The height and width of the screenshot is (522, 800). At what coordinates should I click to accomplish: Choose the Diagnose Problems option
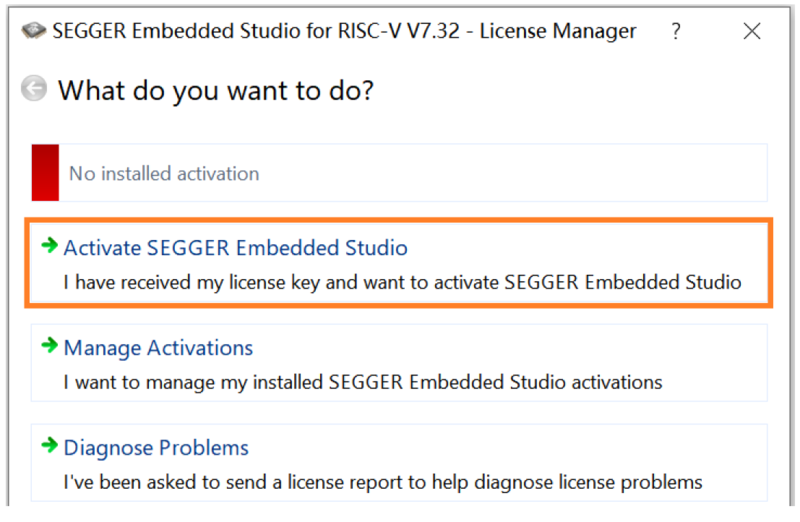pos(156,448)
